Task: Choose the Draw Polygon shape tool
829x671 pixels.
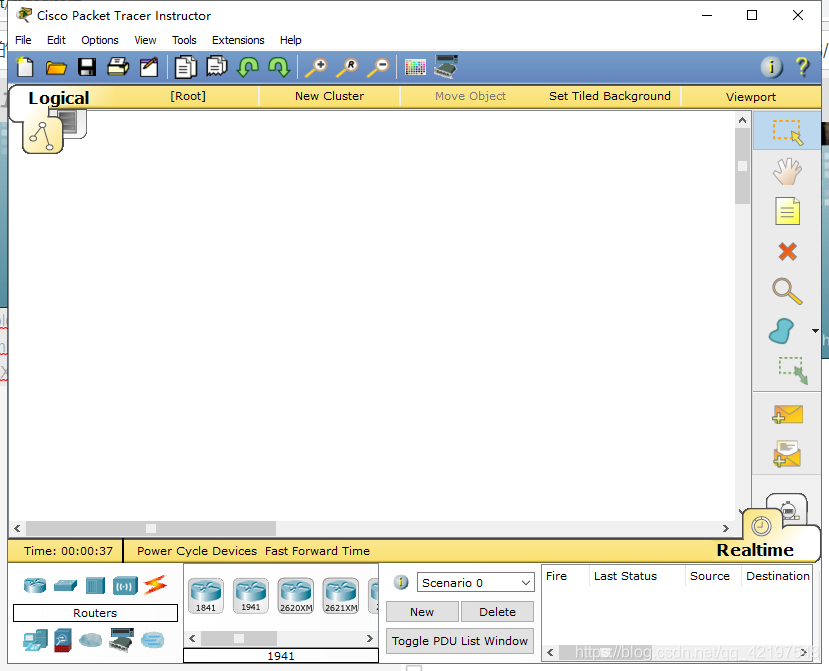Action: [x=782, y=331]
